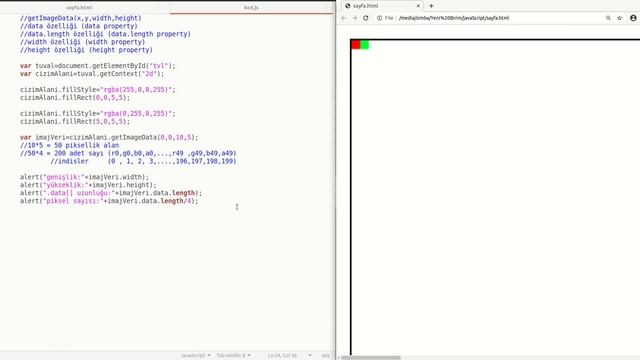
Task: Click the line "var cizimAlani=tuval.getContext"
Action: tap(92, 74)
